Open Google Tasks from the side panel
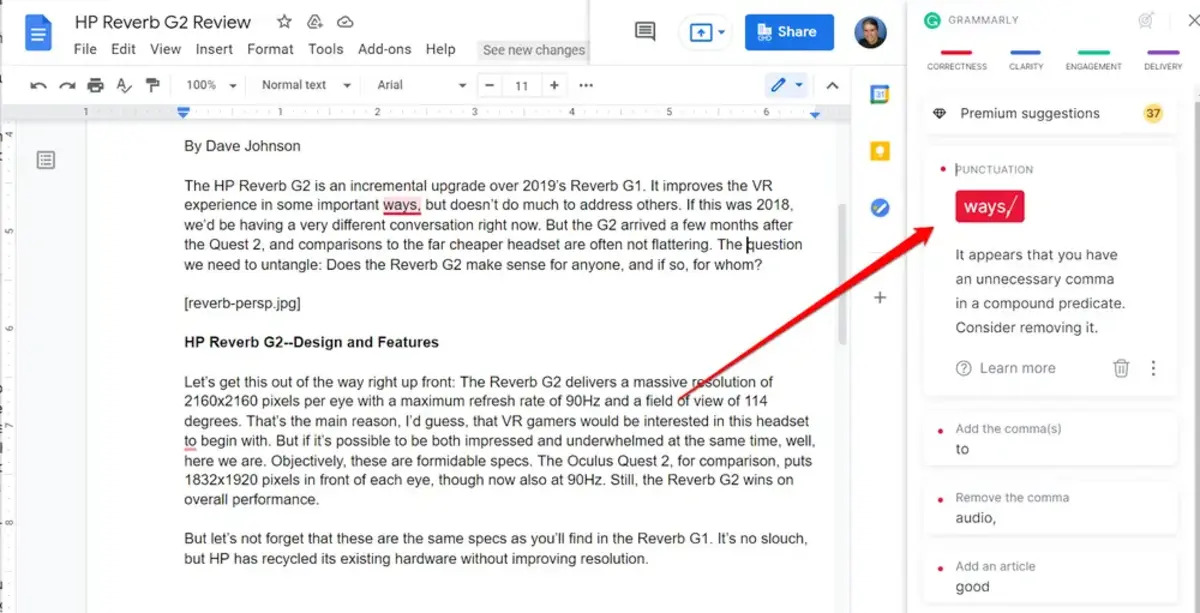The width and height of the screenshot is (1200, 613). [881, 207]
